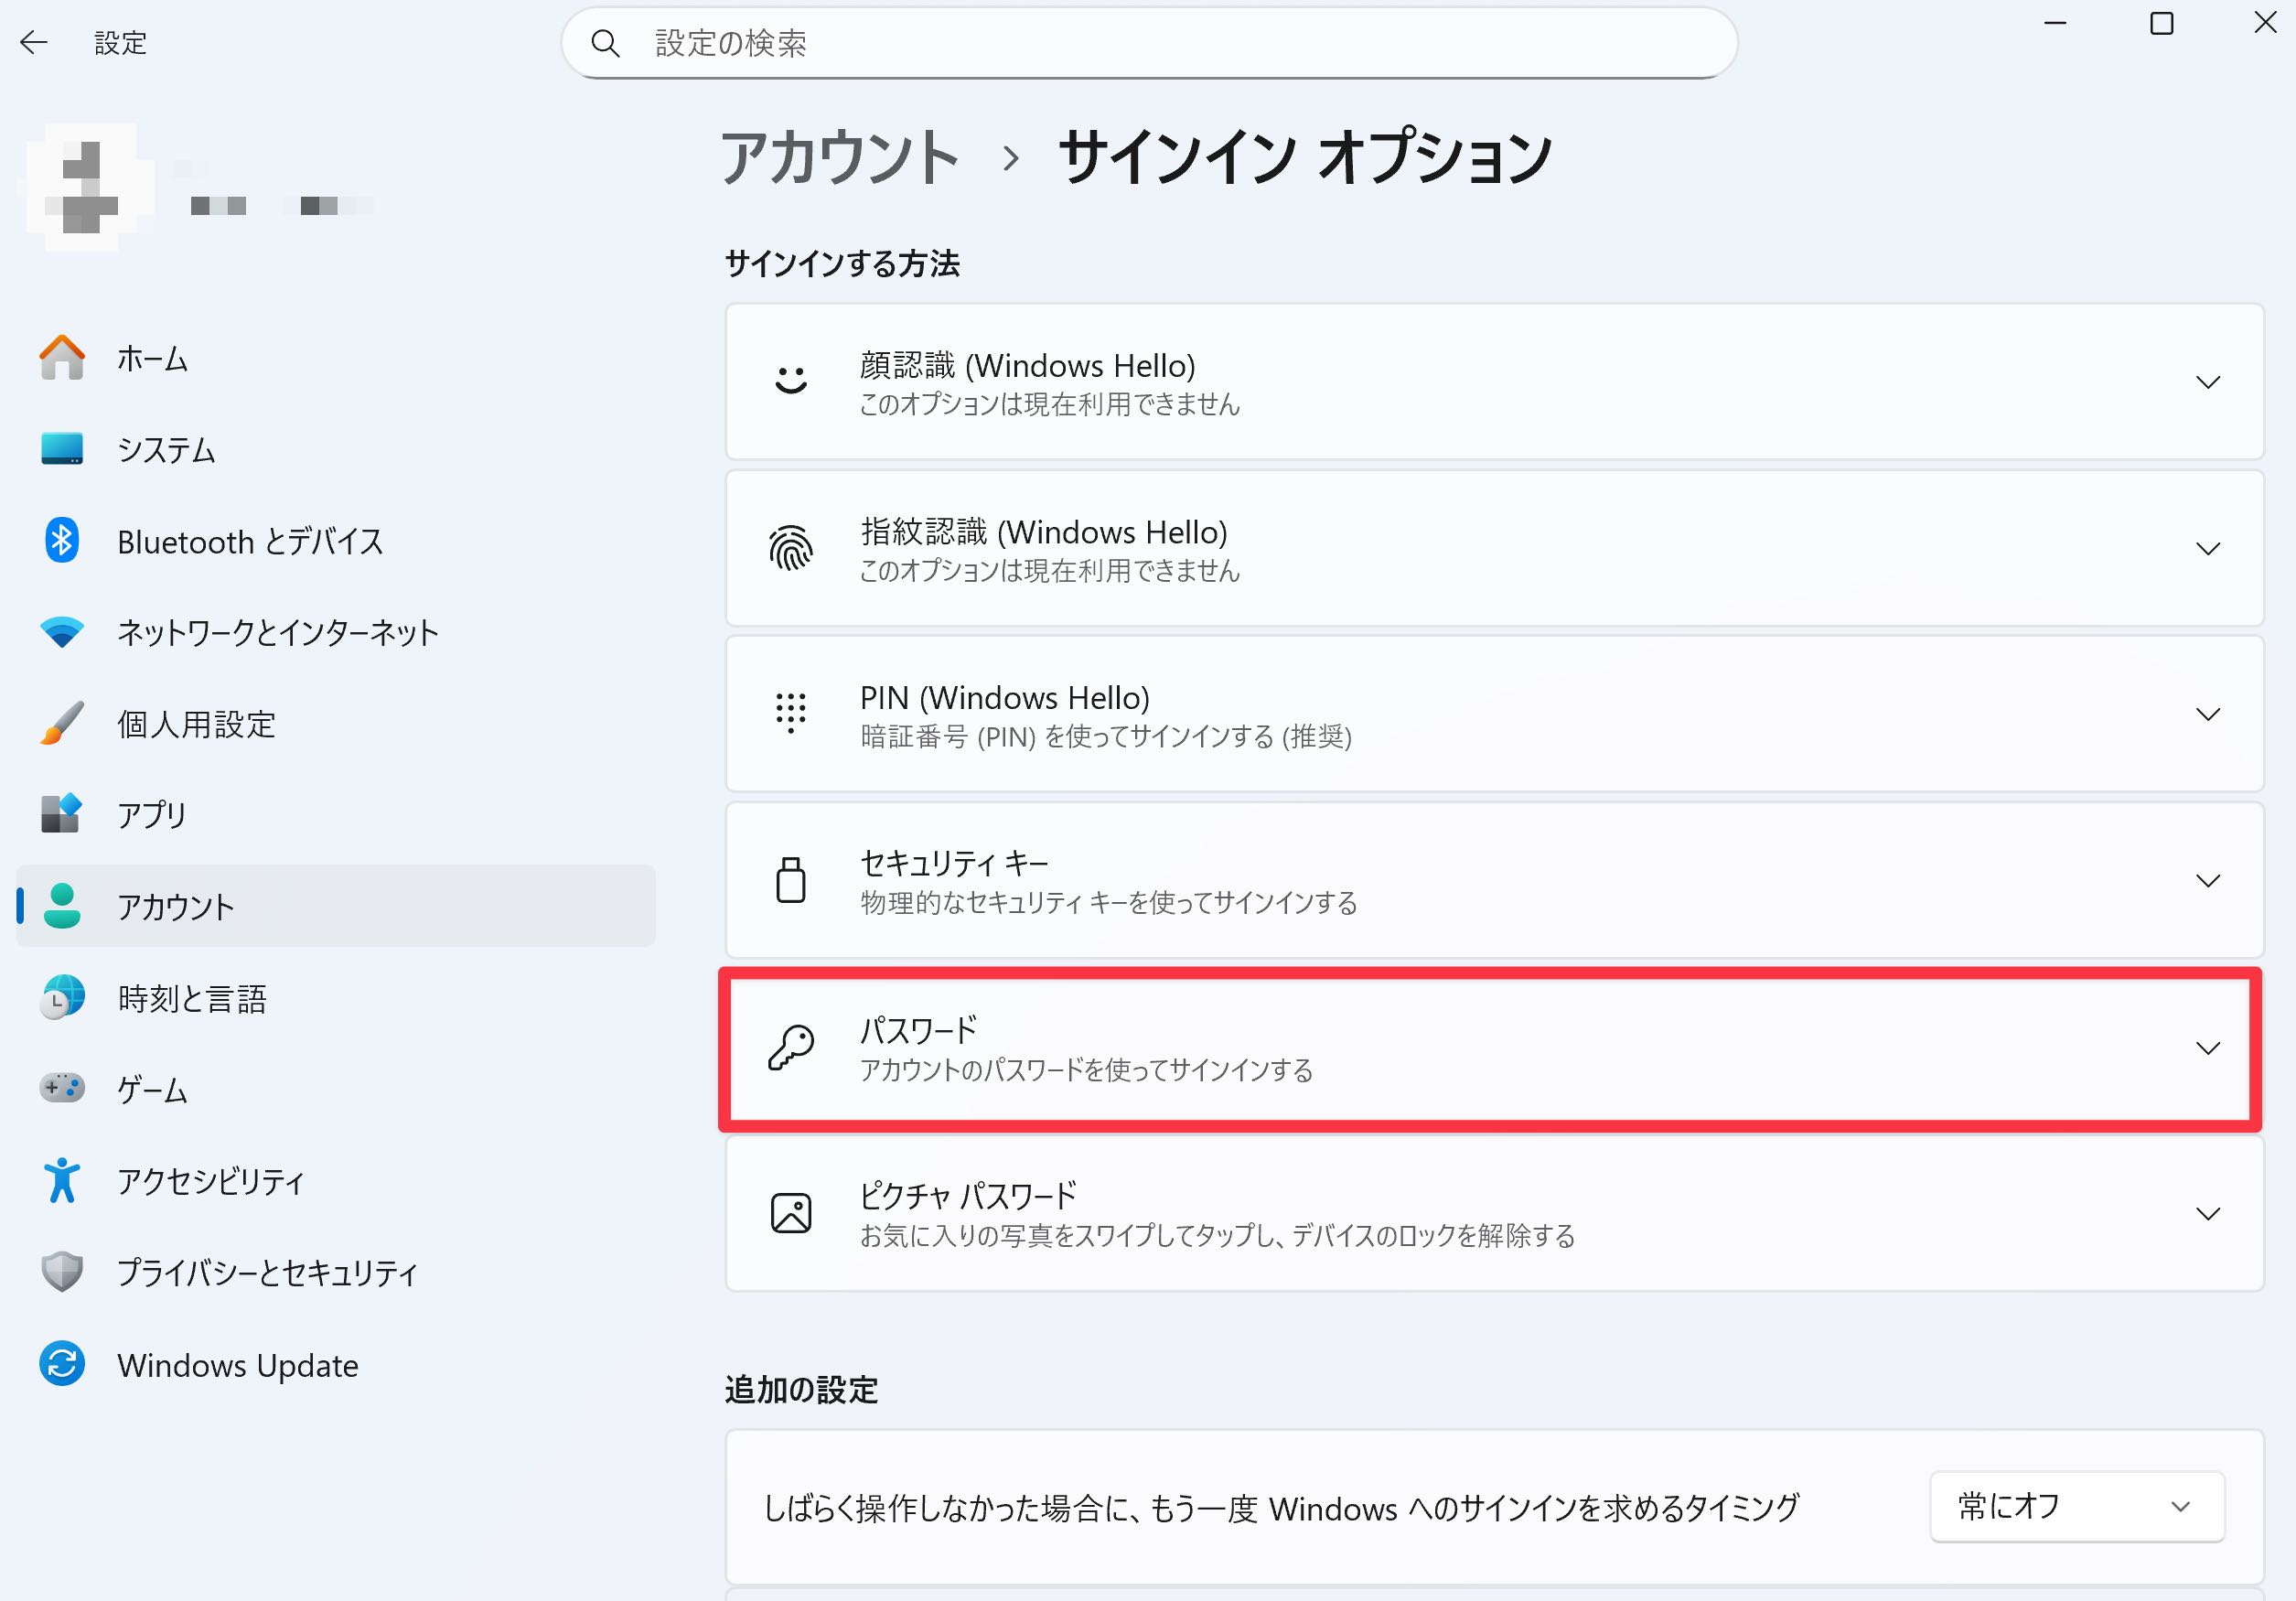2296x1601 pixels.
Task: Expand the 指紋認識 (Windows Hello) chevron
Action: pos(2207,548)
